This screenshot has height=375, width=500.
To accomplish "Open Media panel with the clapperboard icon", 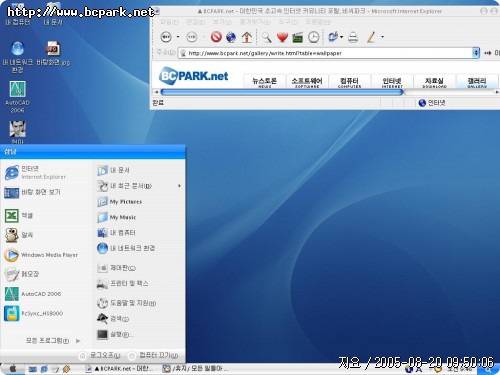I will click(297, 37).
